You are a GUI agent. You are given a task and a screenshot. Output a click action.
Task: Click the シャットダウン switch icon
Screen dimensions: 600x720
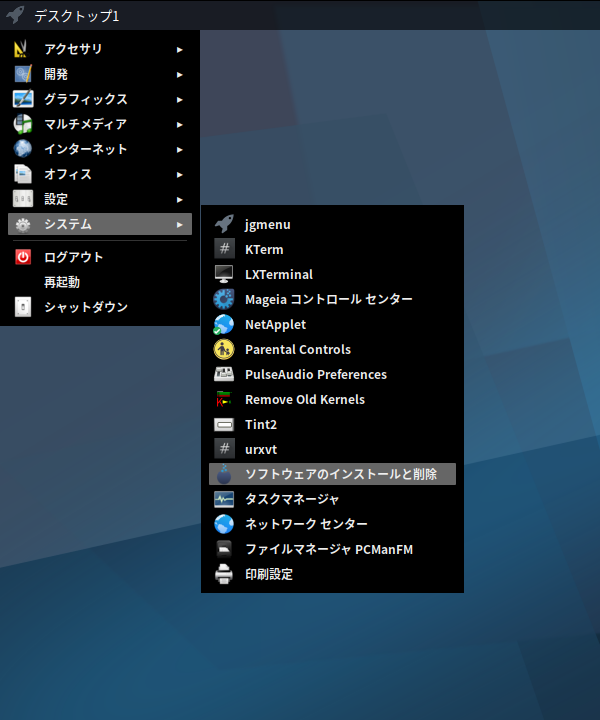[x=22, y=307]
